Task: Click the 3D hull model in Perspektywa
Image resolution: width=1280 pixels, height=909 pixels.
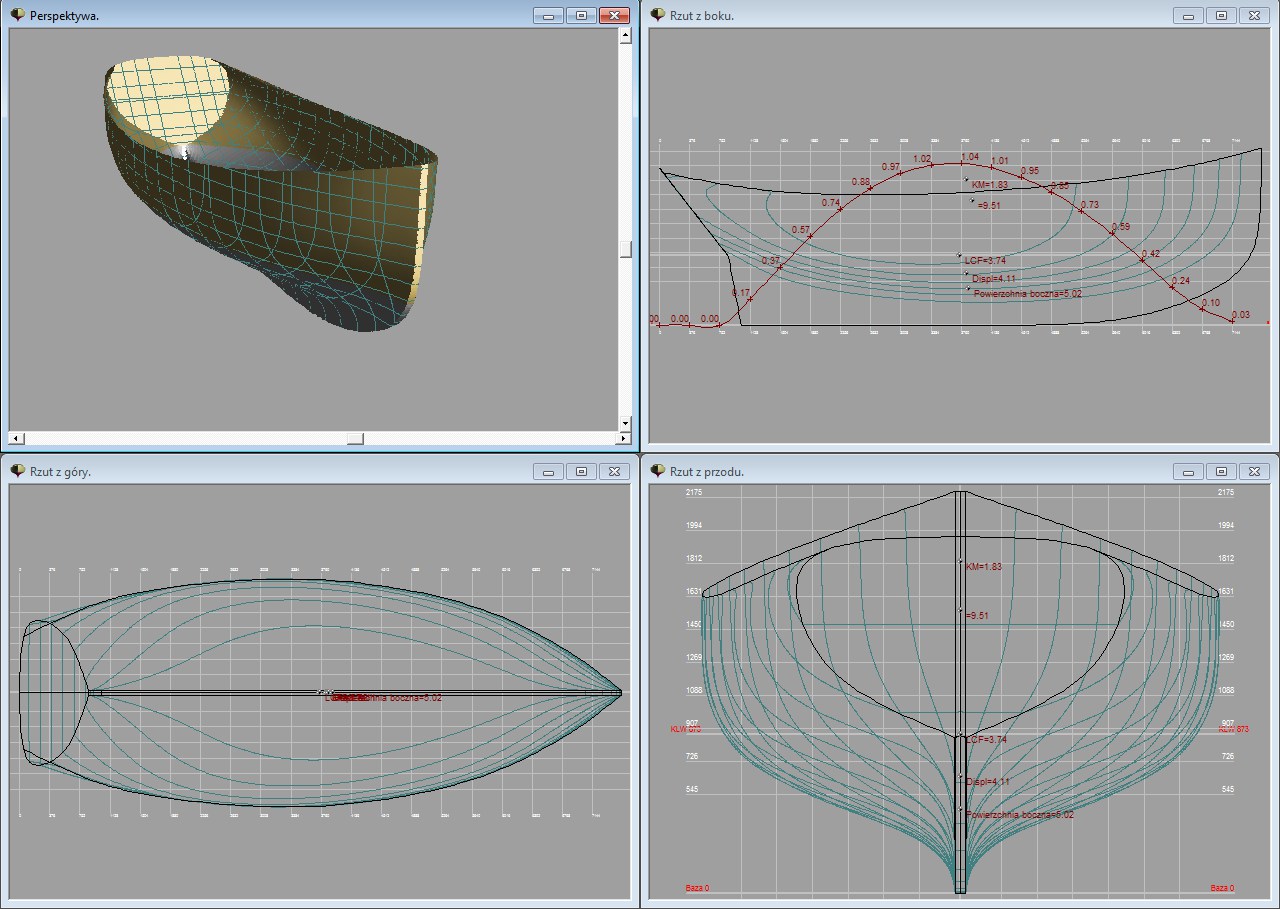Action: tap(270, 195)
